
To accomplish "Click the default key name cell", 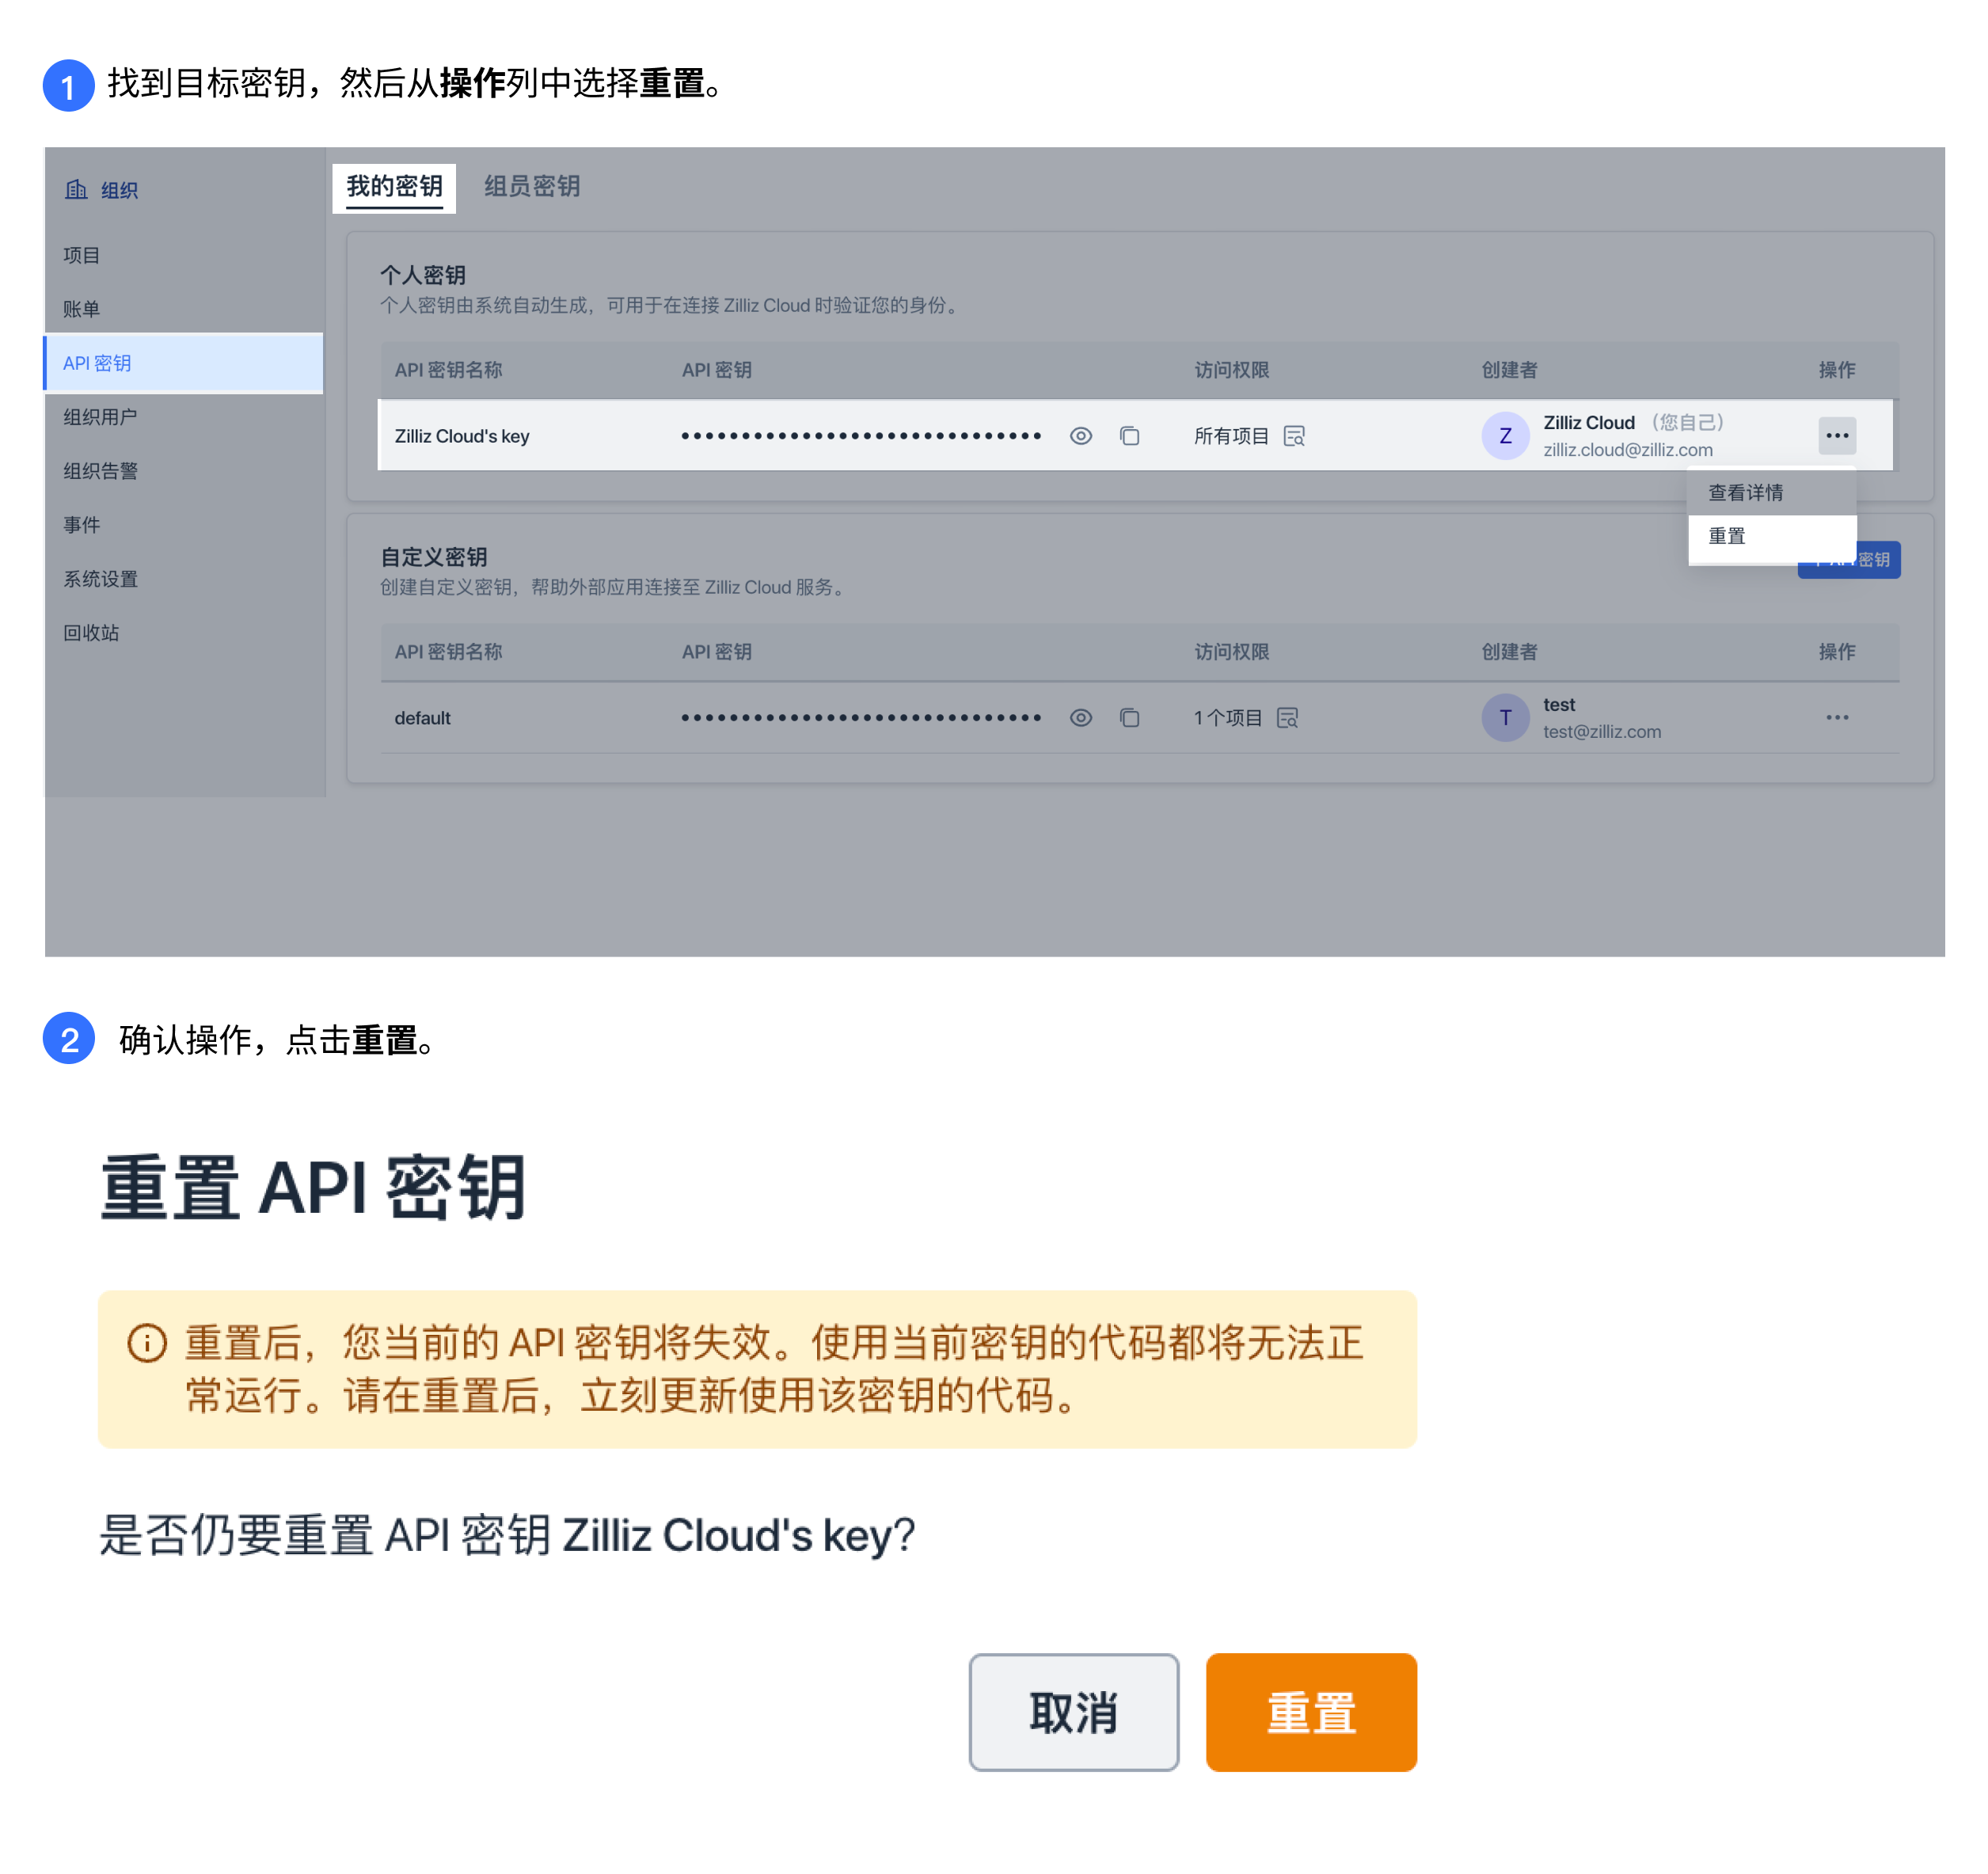I will [x=422, y=718].
